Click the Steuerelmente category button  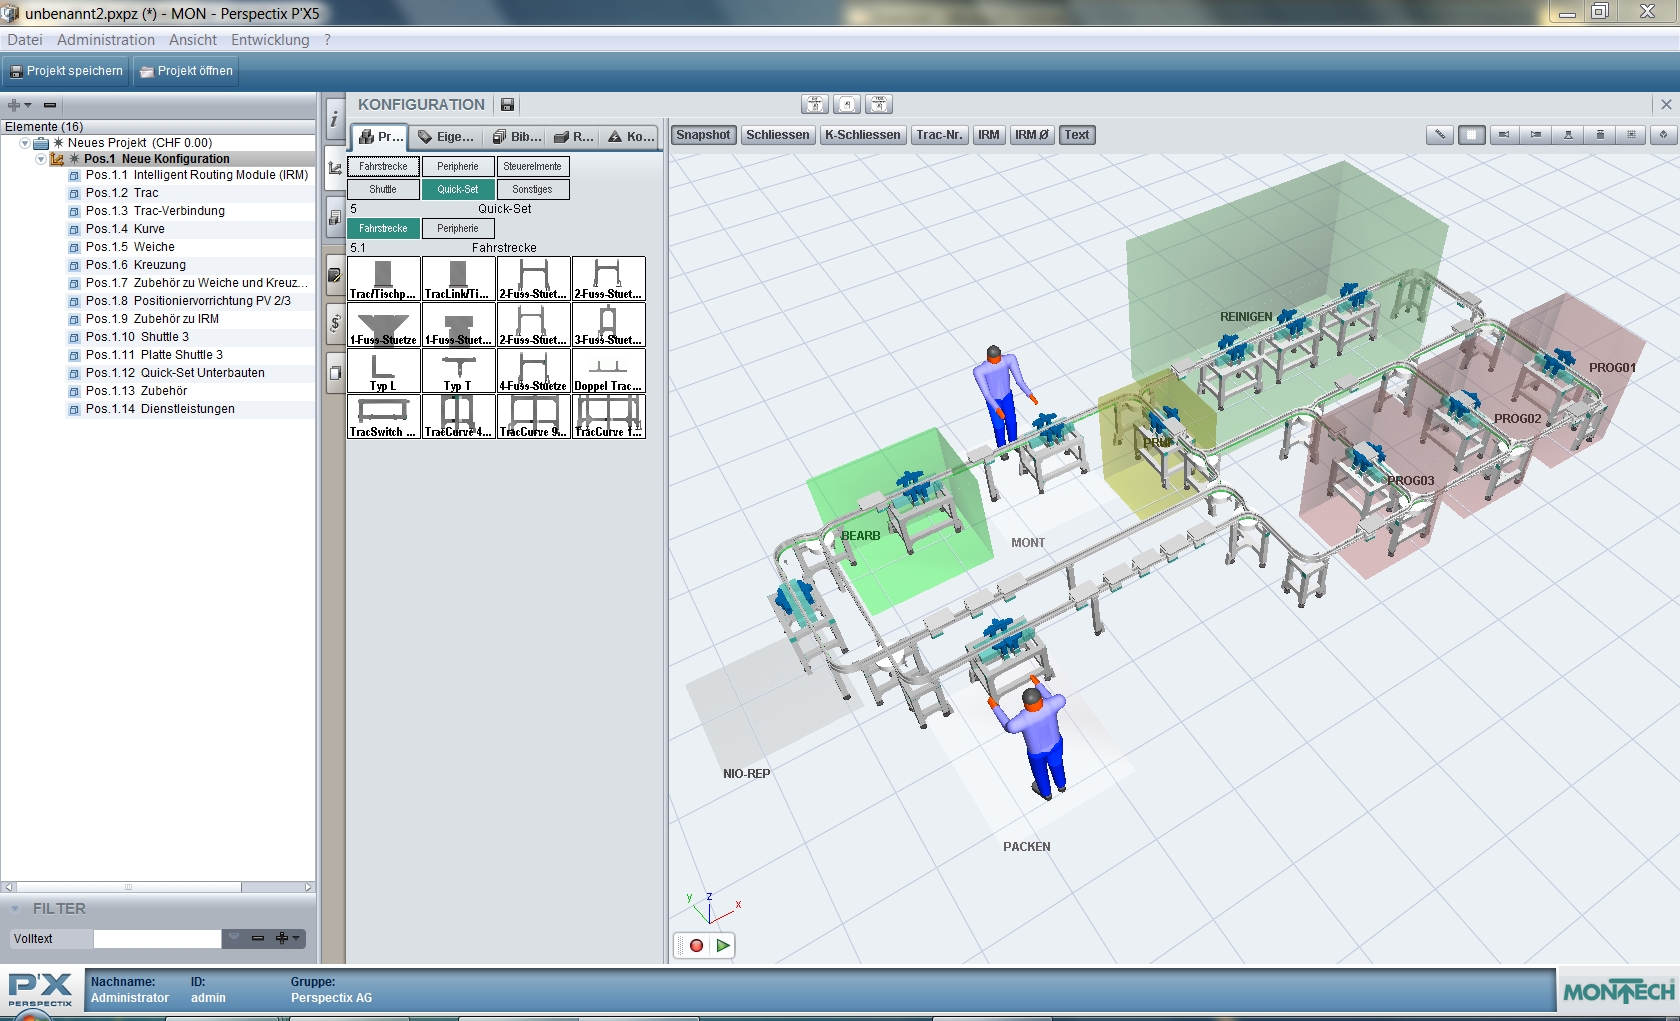(532, 167)
